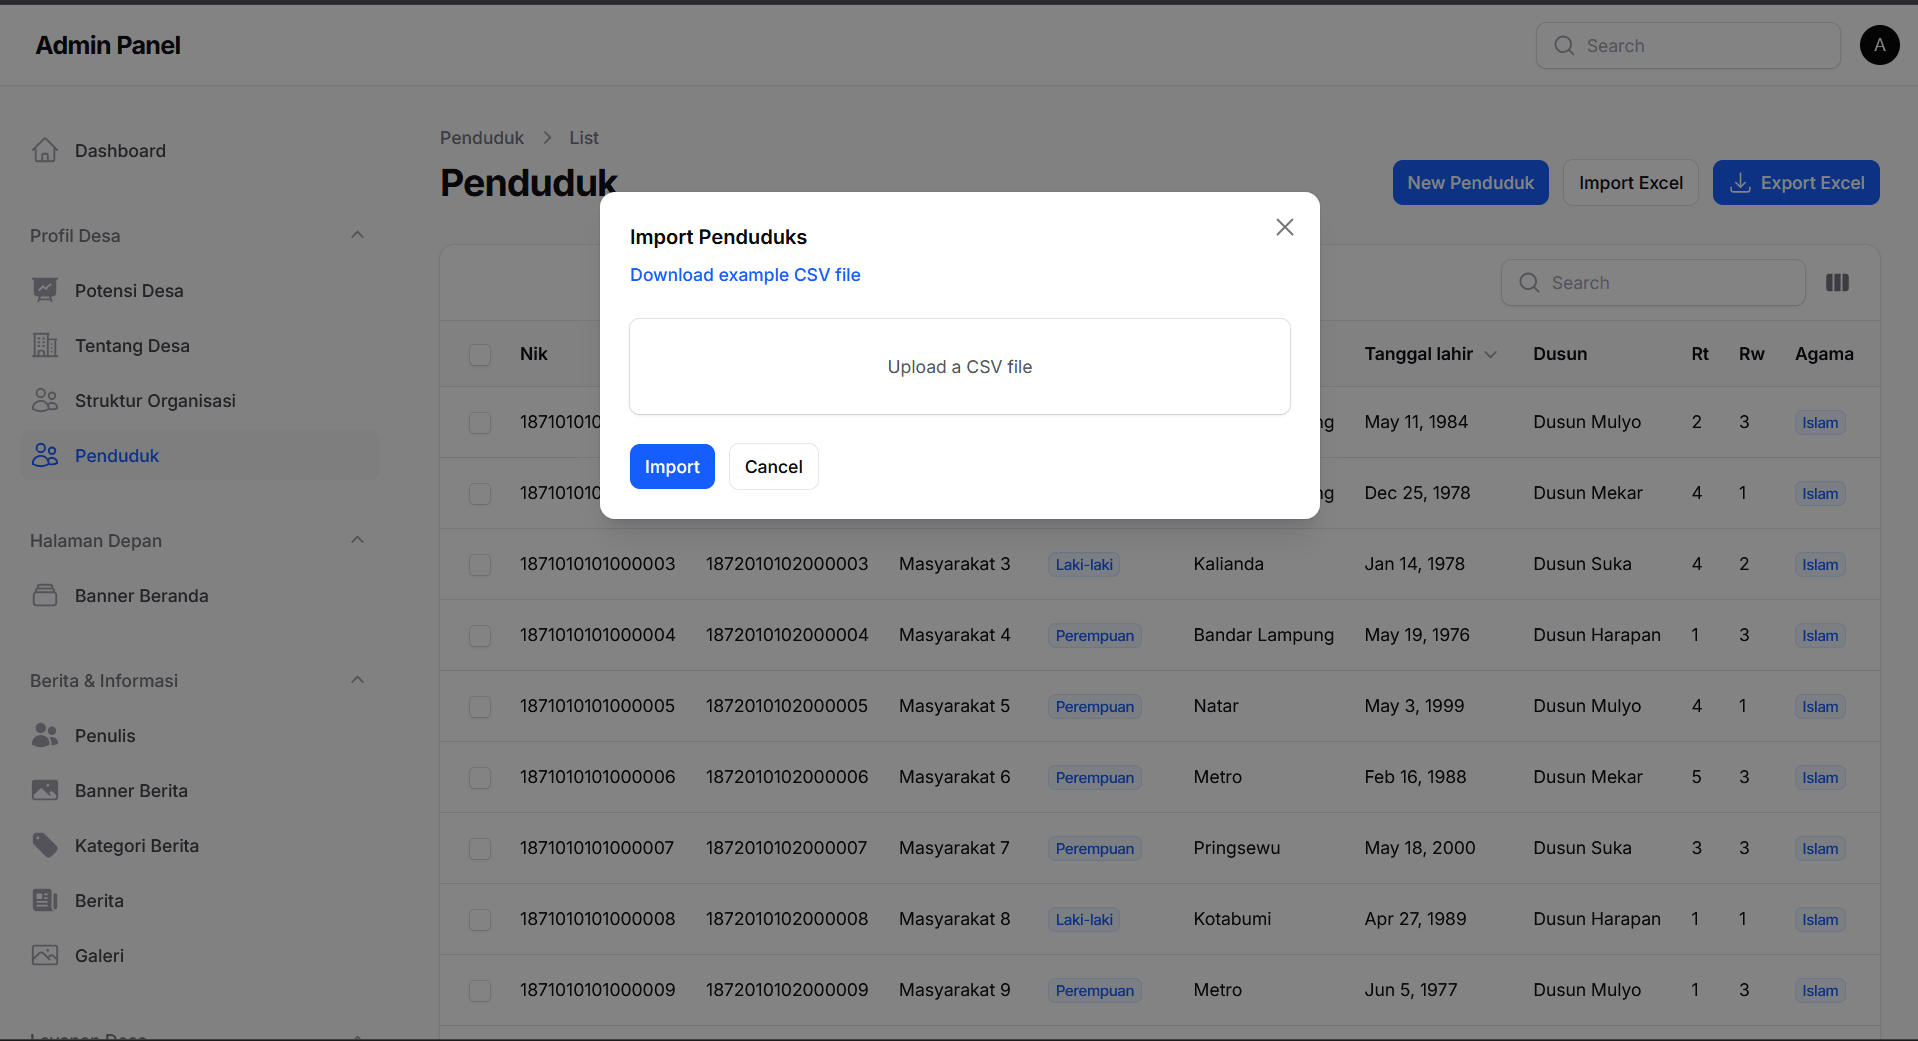Collapse the Profil Desa sidebar group
This screenshot has height=1041, width=1918.
coord(357,235)
